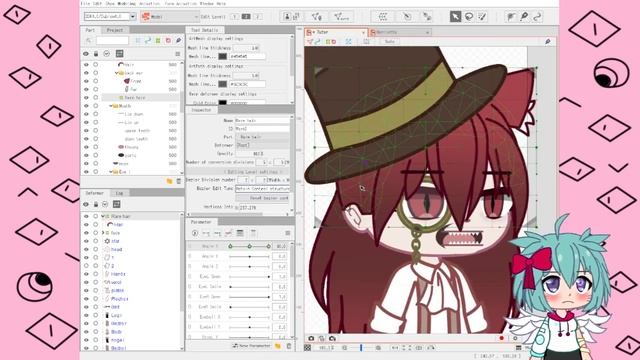Collapse the back hair folder
The image size is (640, 360).
pyautogui.click(x=116, y=73)
